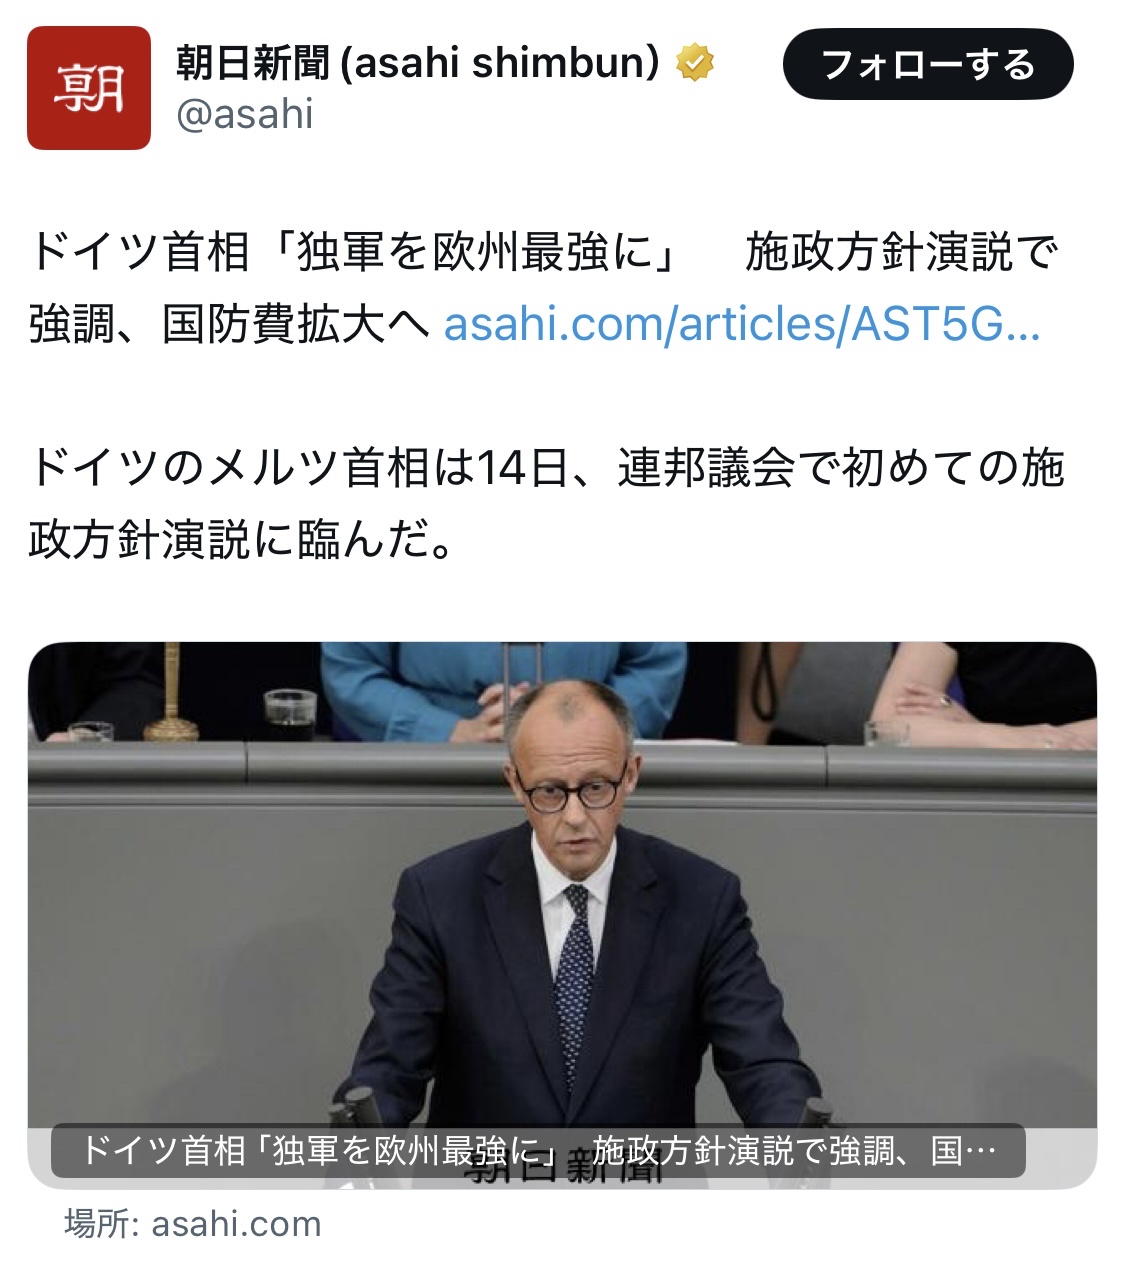Select the 朝日新聞 (asahi shimbun) display name
The width and height of the screenshot is (1125, 1264).
(x=418, y=63)
